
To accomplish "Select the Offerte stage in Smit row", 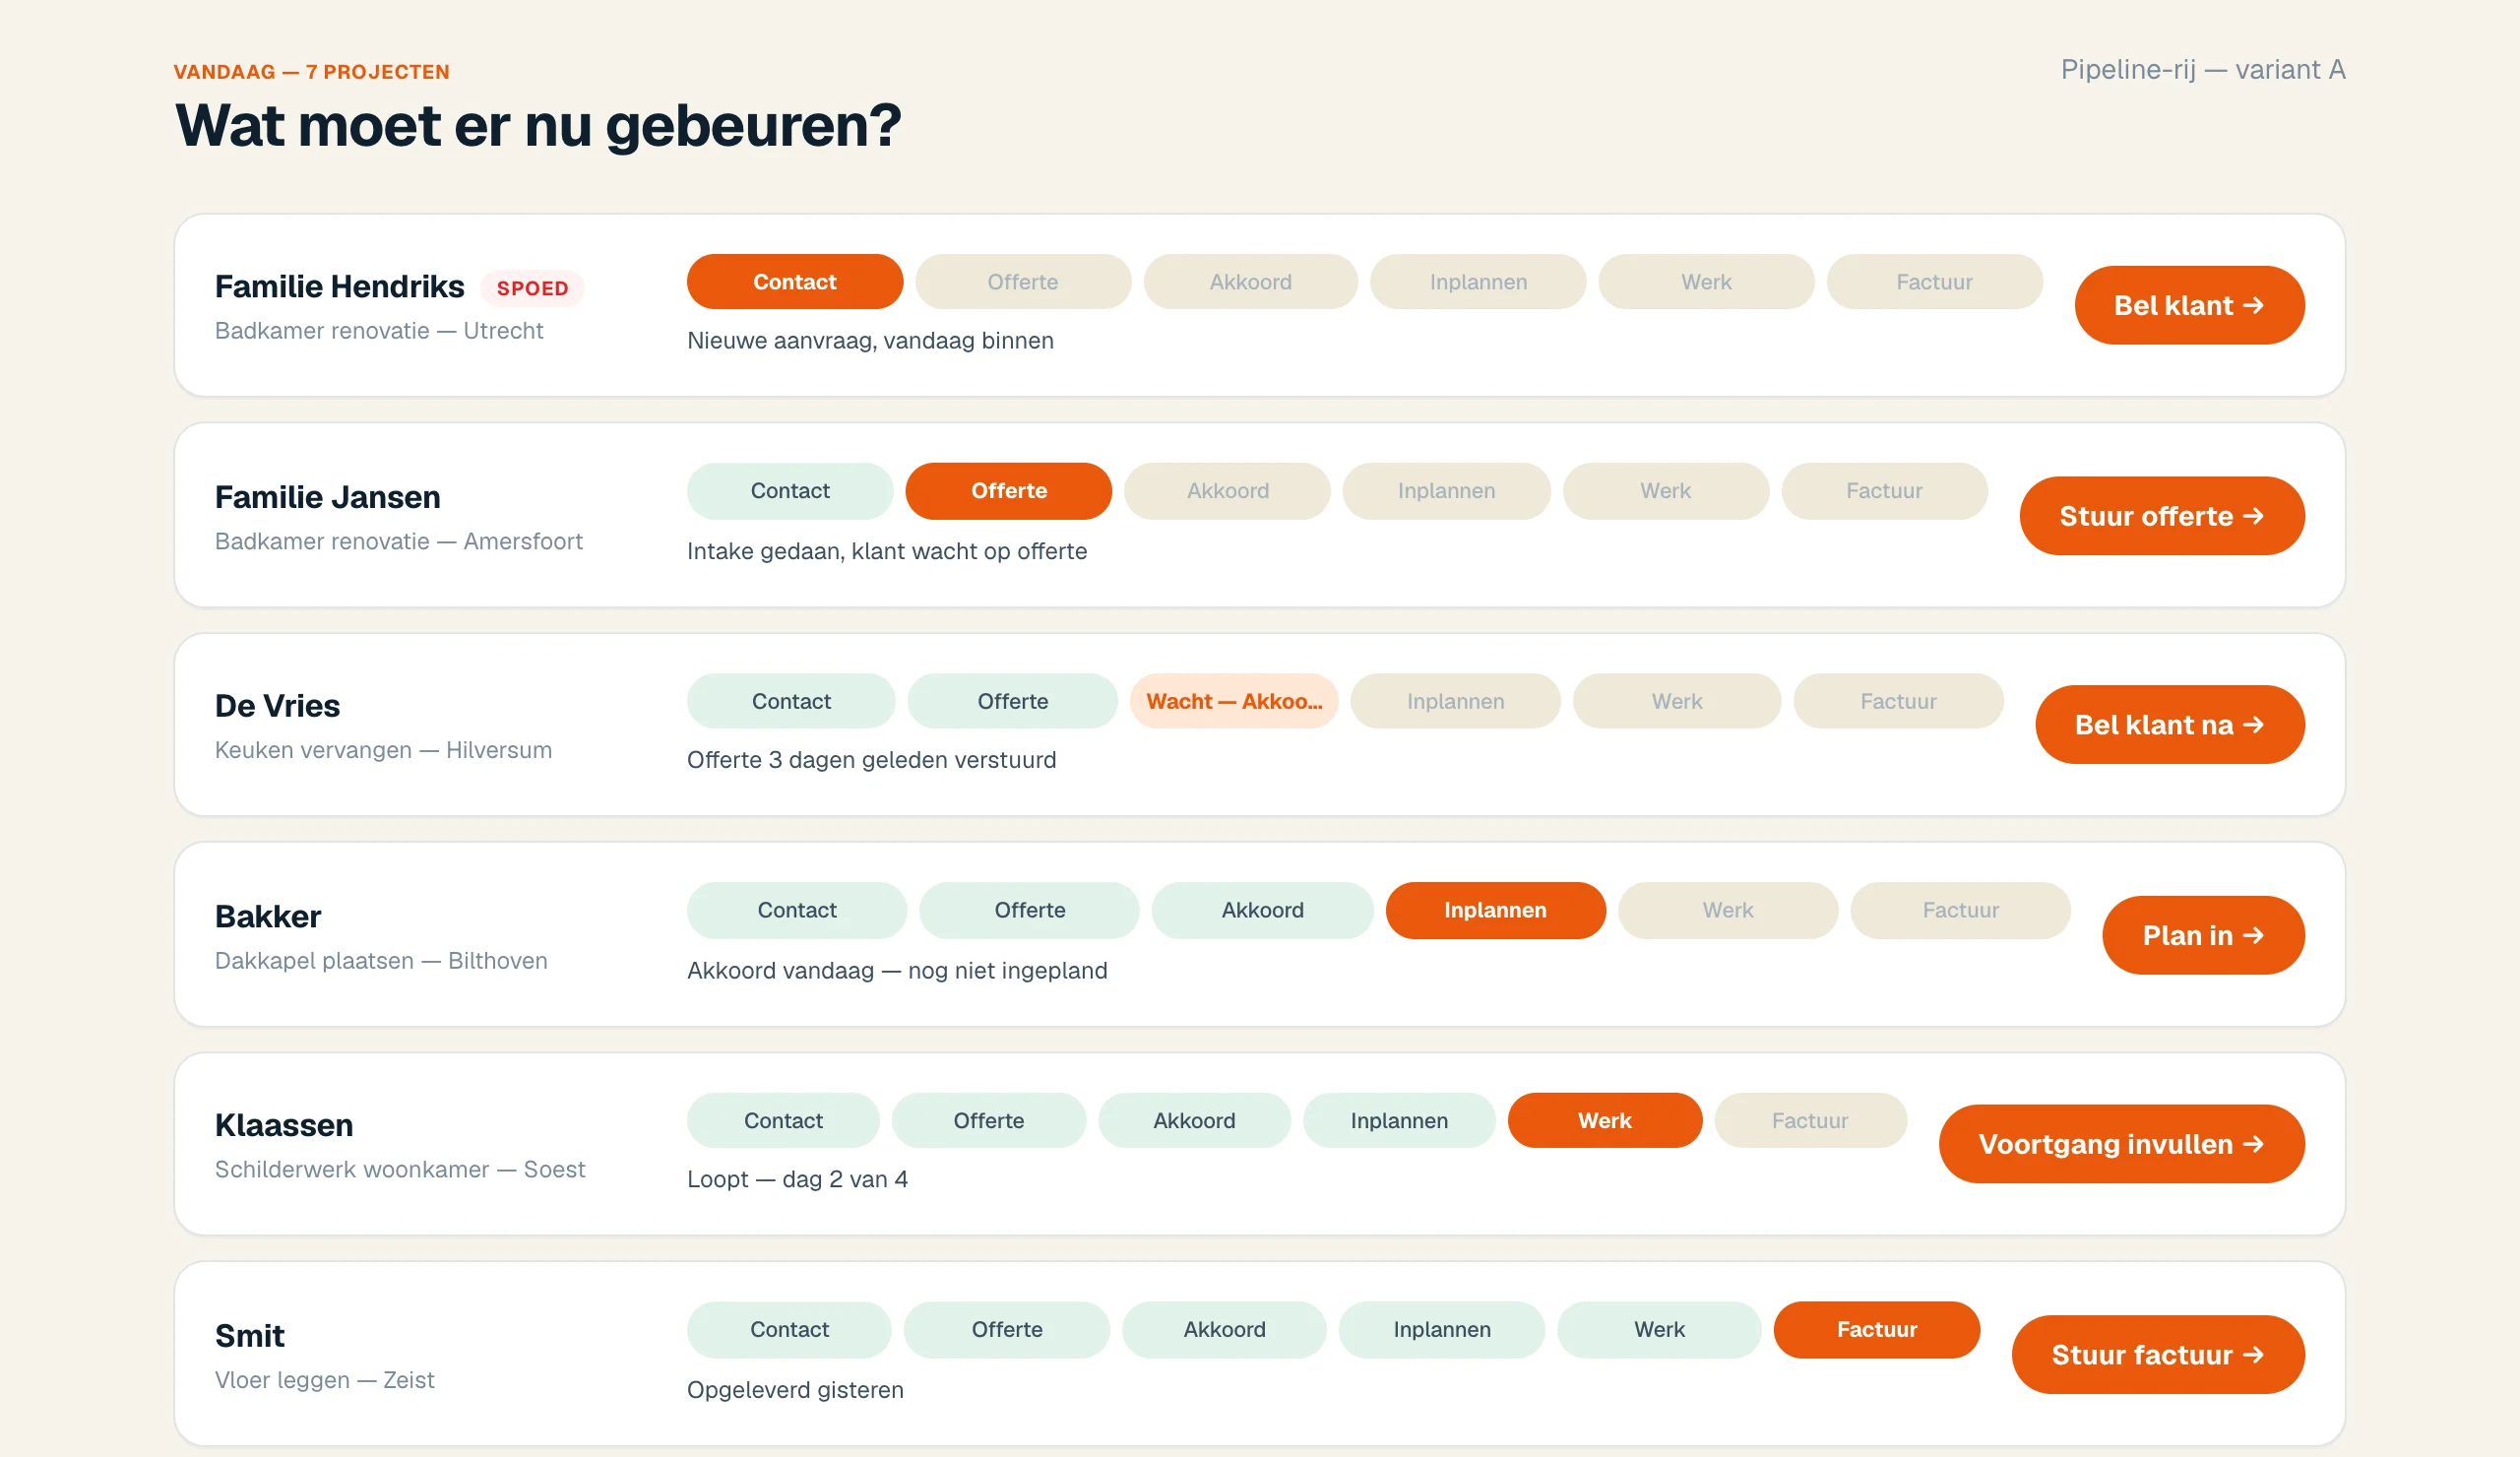I will 1007,1329.
